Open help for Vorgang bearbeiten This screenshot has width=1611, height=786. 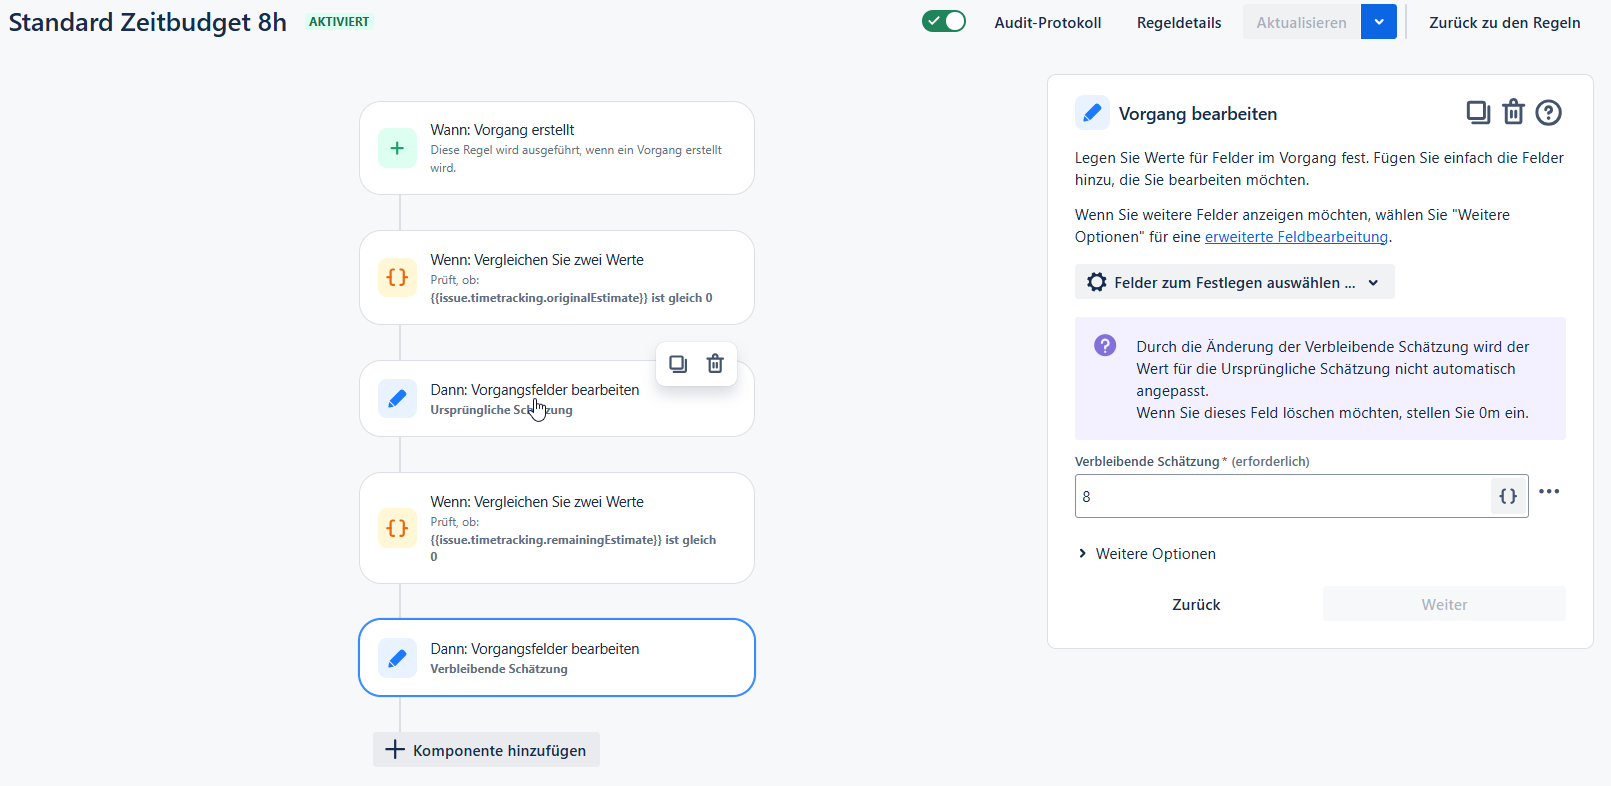tap(1549, 113)
